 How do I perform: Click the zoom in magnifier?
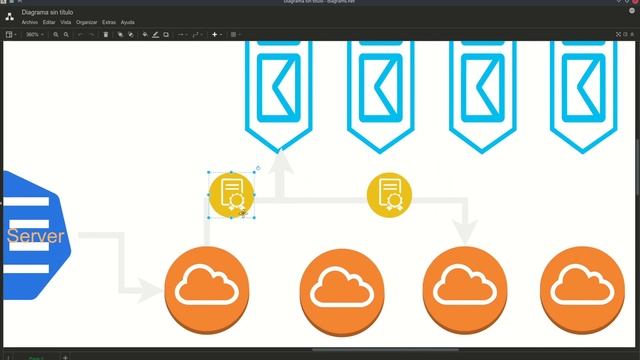[56, 35]
